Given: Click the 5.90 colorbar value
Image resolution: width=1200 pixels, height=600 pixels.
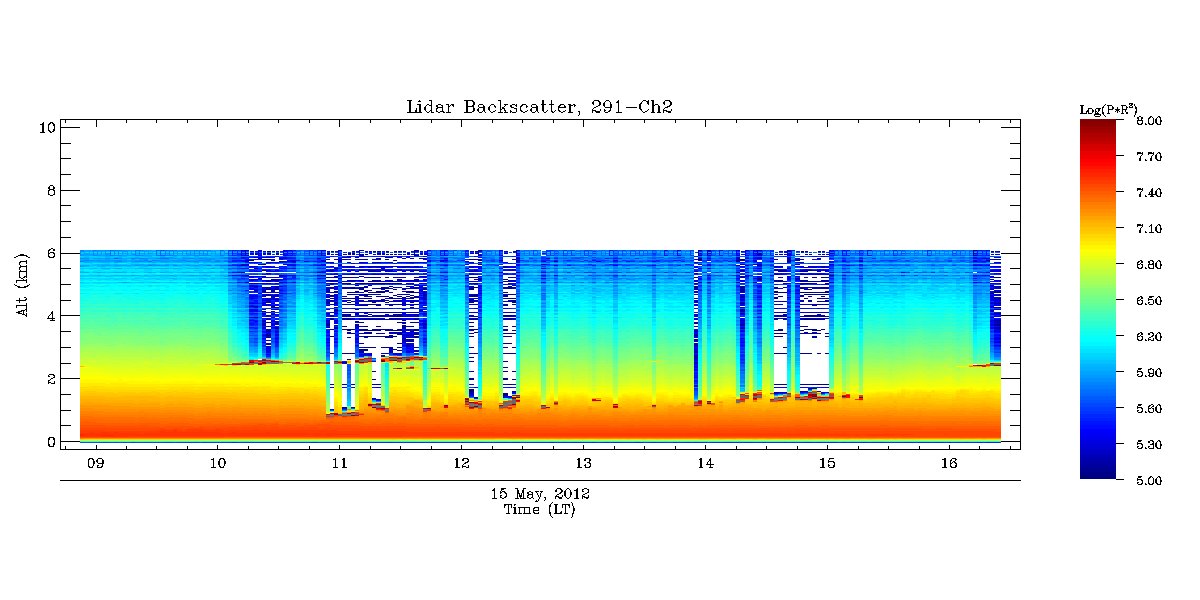Looking at the screenshot, I should [x=1147, y=373].
